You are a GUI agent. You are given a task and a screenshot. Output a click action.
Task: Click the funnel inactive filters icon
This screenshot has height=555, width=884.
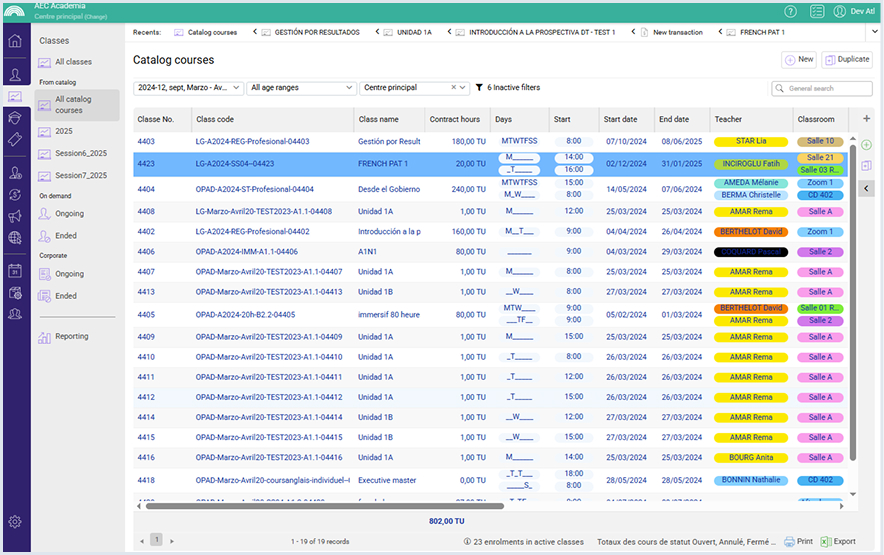point(479,88)
